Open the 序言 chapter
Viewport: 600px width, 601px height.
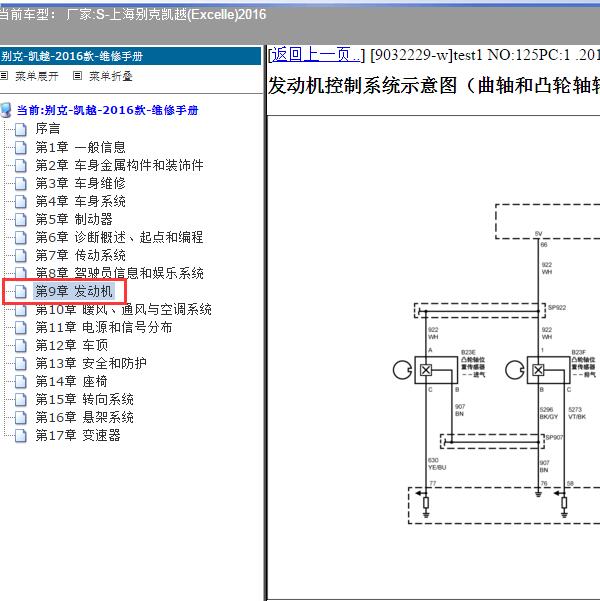point(48,129)
